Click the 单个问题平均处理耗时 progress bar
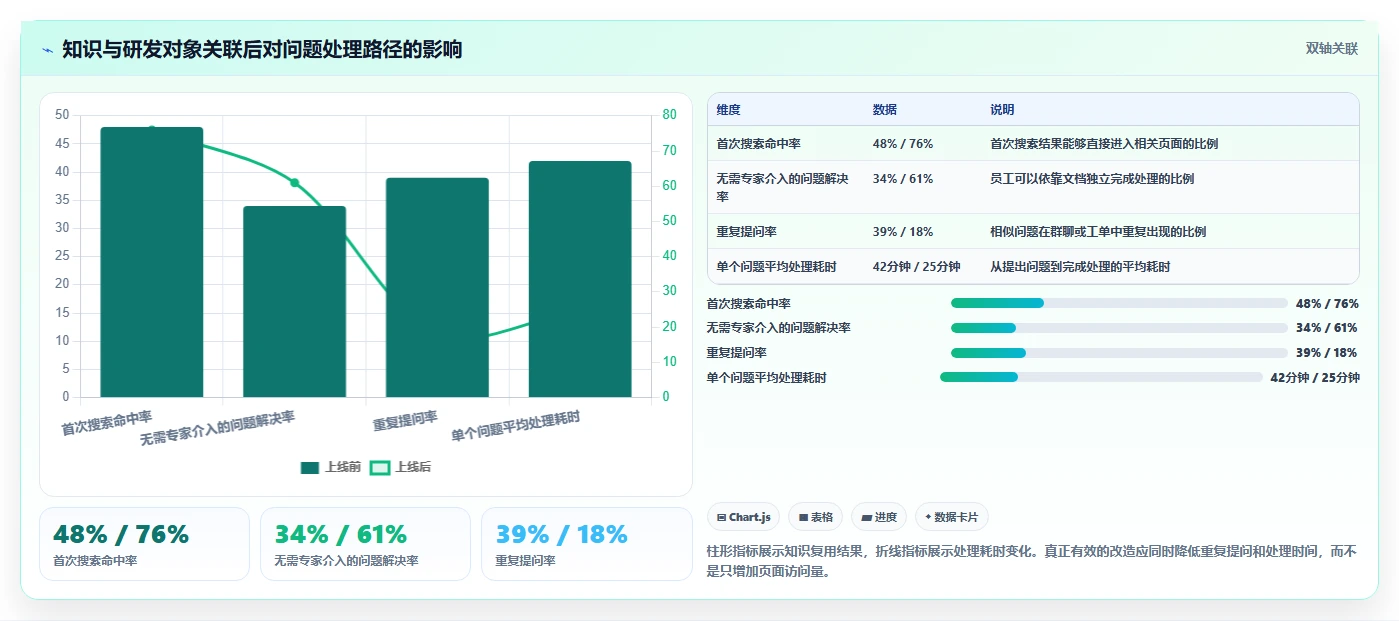 [1101, 377]
